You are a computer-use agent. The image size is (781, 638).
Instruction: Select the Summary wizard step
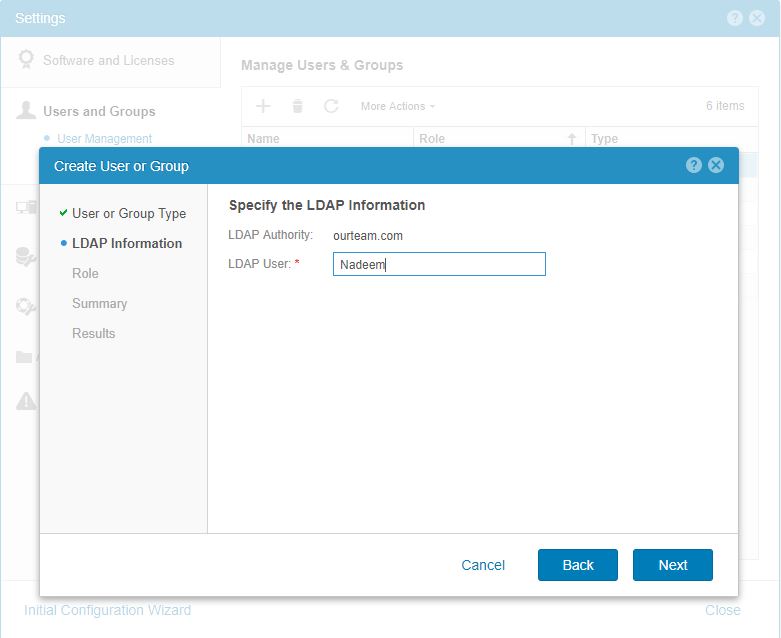tap(99, 303)
